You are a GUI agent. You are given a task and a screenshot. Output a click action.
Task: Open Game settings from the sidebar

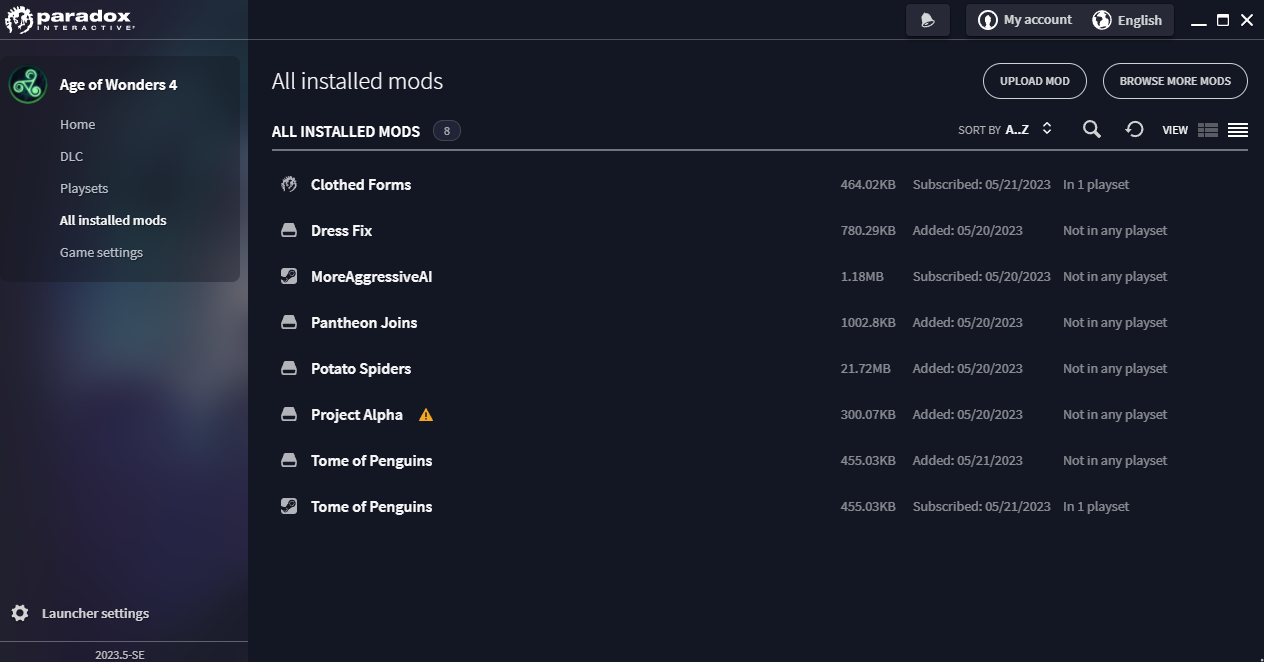tap(101, 253)
